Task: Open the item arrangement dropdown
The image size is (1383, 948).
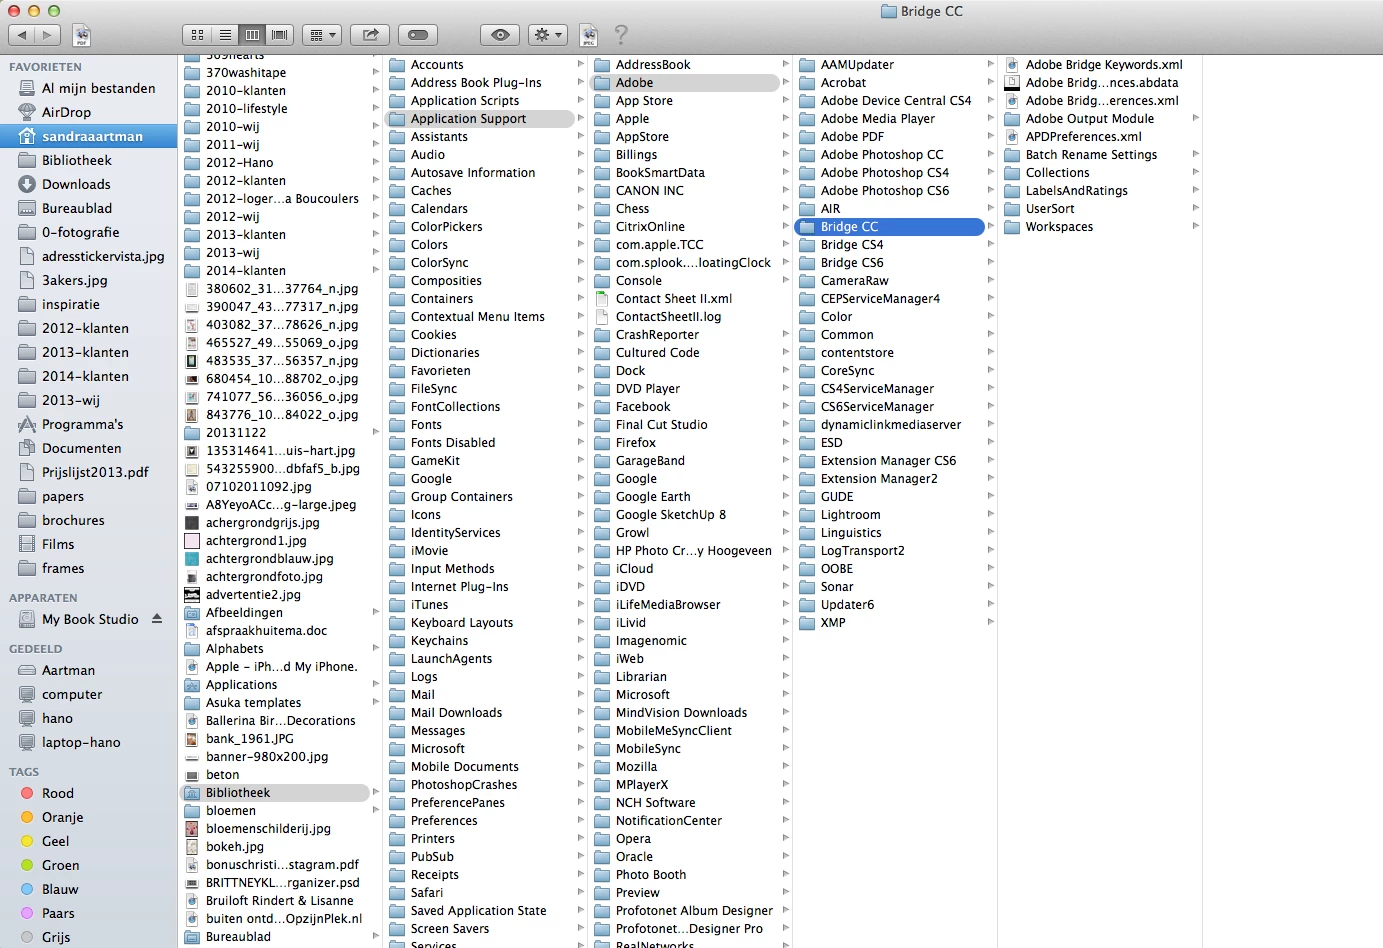Action: click(323, 35)
